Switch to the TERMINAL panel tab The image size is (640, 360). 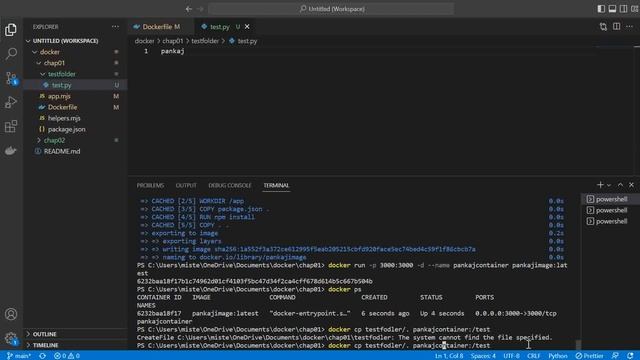pos(276,185)
